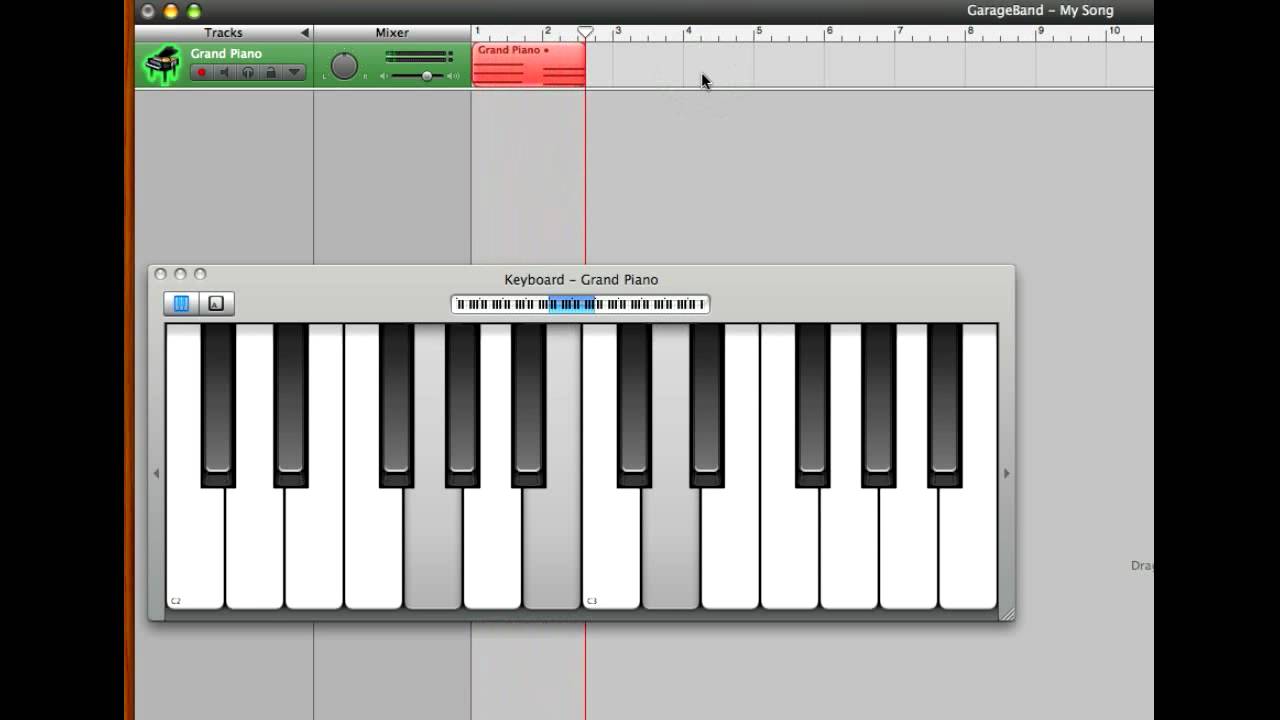Click the Grand Piano pan knob

pyautogui.click(x=344, y=66)
